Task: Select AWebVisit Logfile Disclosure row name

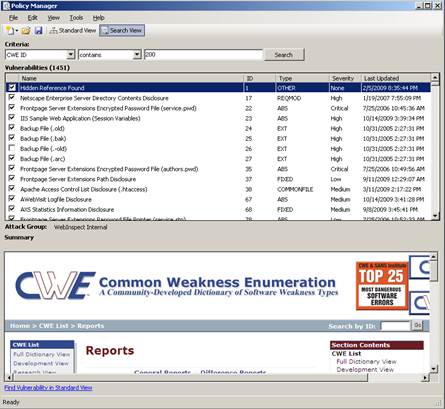Action: (56, 200)
